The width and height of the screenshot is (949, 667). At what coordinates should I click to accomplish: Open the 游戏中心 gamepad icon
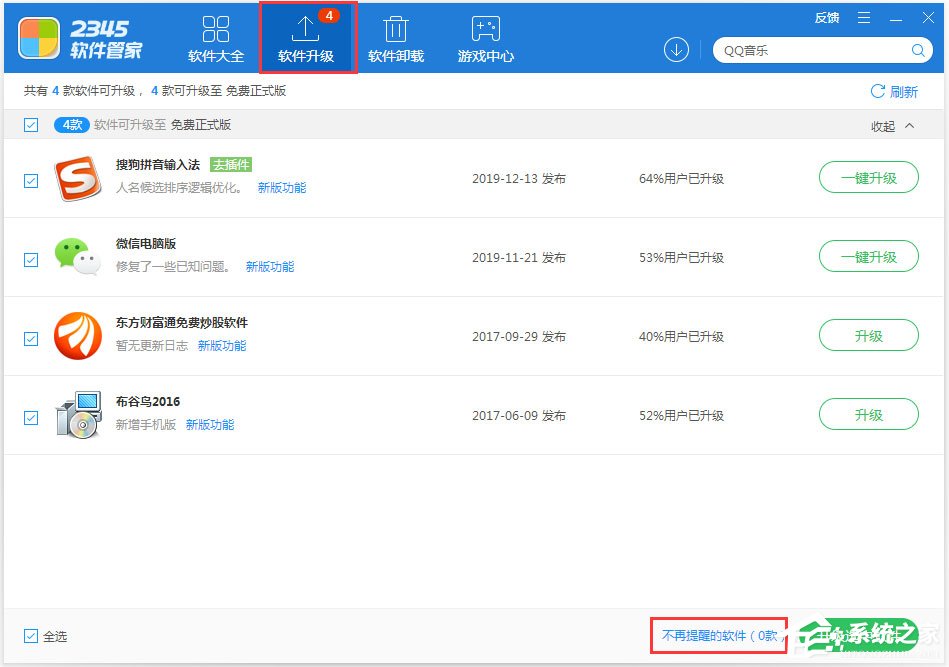485,27
